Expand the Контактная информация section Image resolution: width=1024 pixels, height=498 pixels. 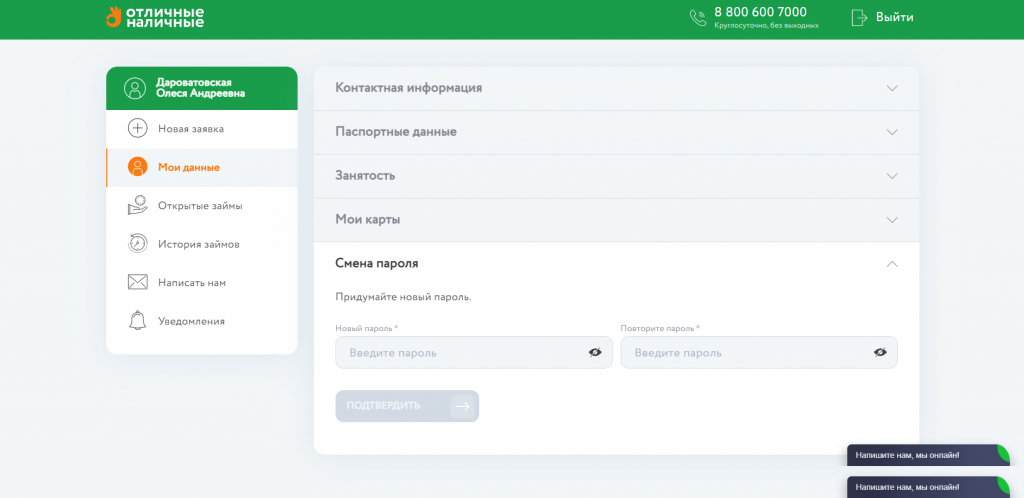[x=616, y=88]
